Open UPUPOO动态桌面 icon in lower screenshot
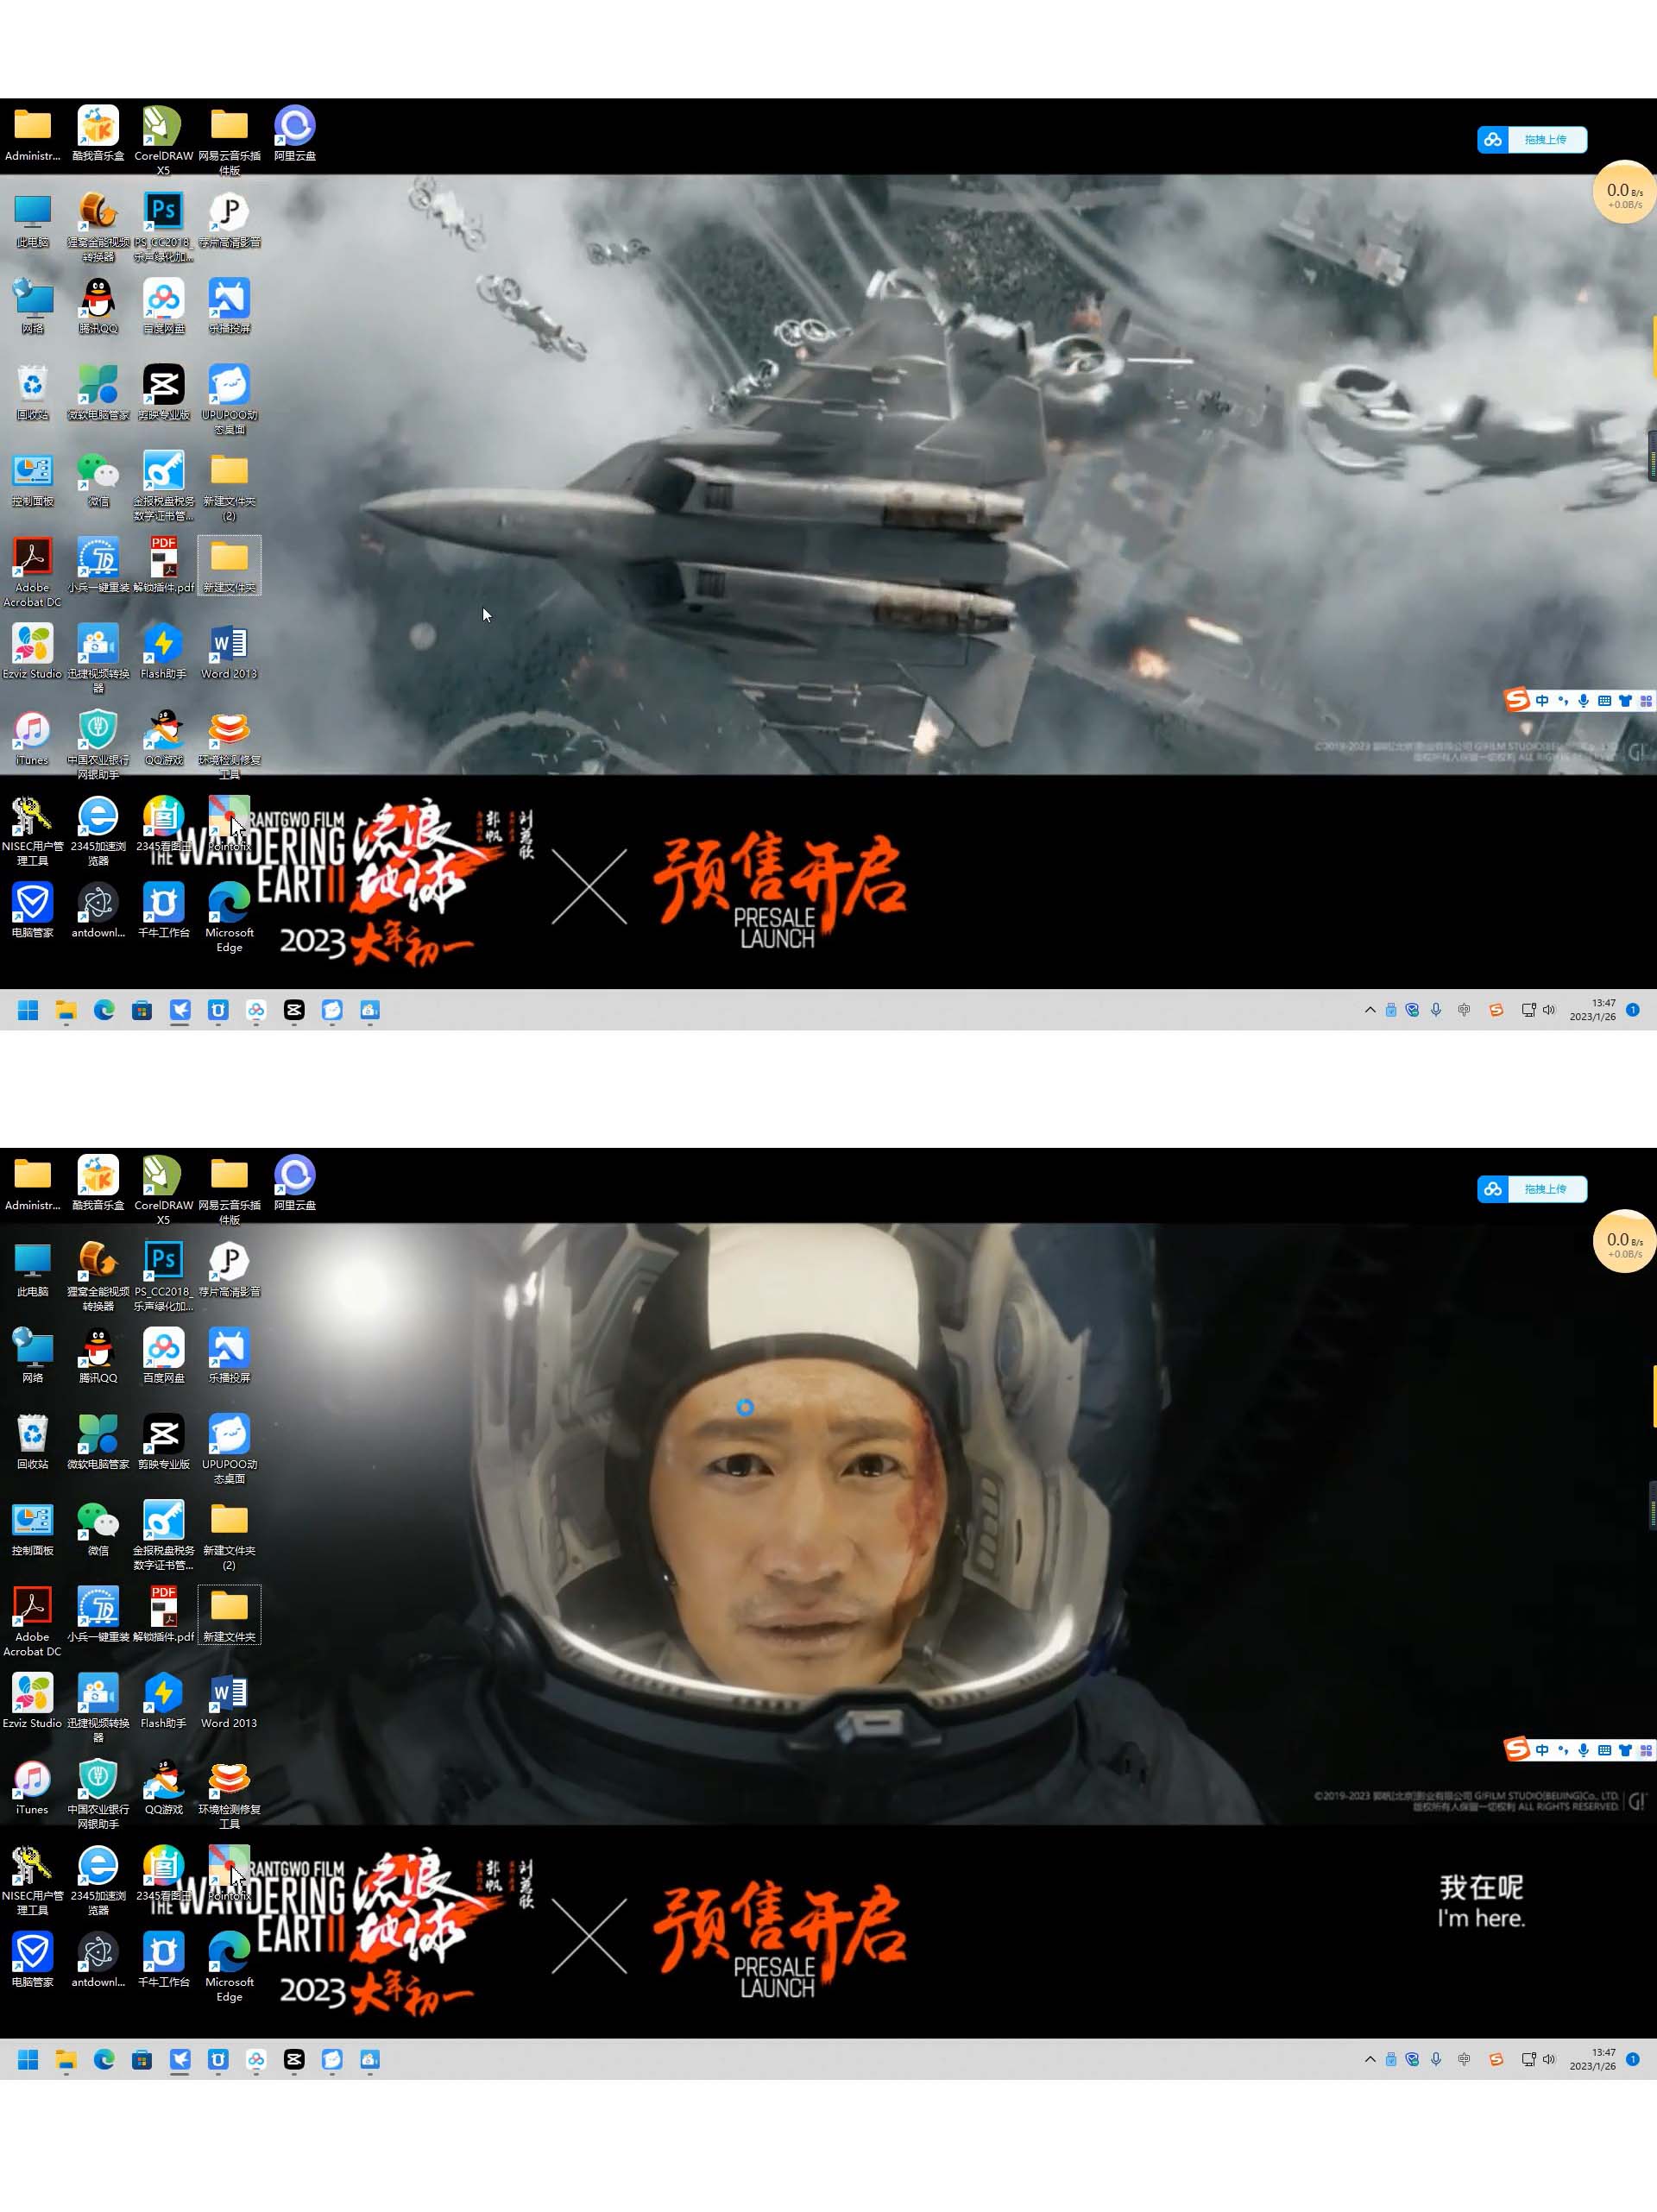 (229, 1448)
